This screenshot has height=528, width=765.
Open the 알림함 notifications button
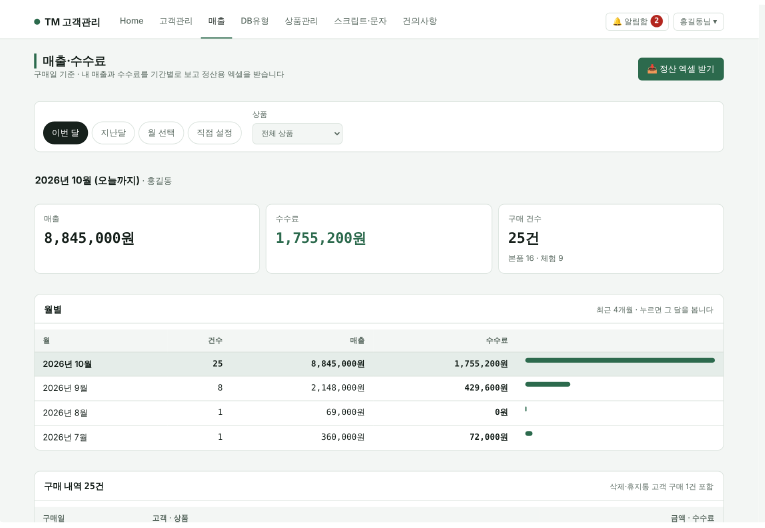[x=637, y=21]
